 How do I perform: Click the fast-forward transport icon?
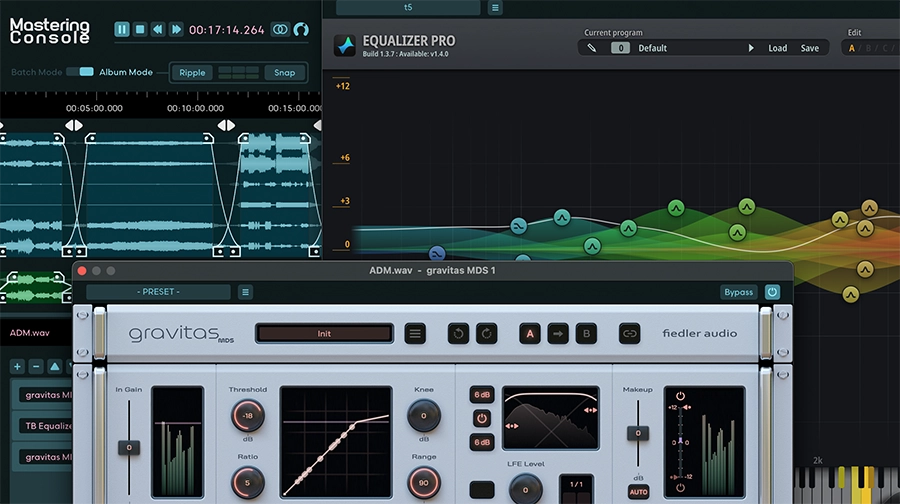[x=176, y=30]
